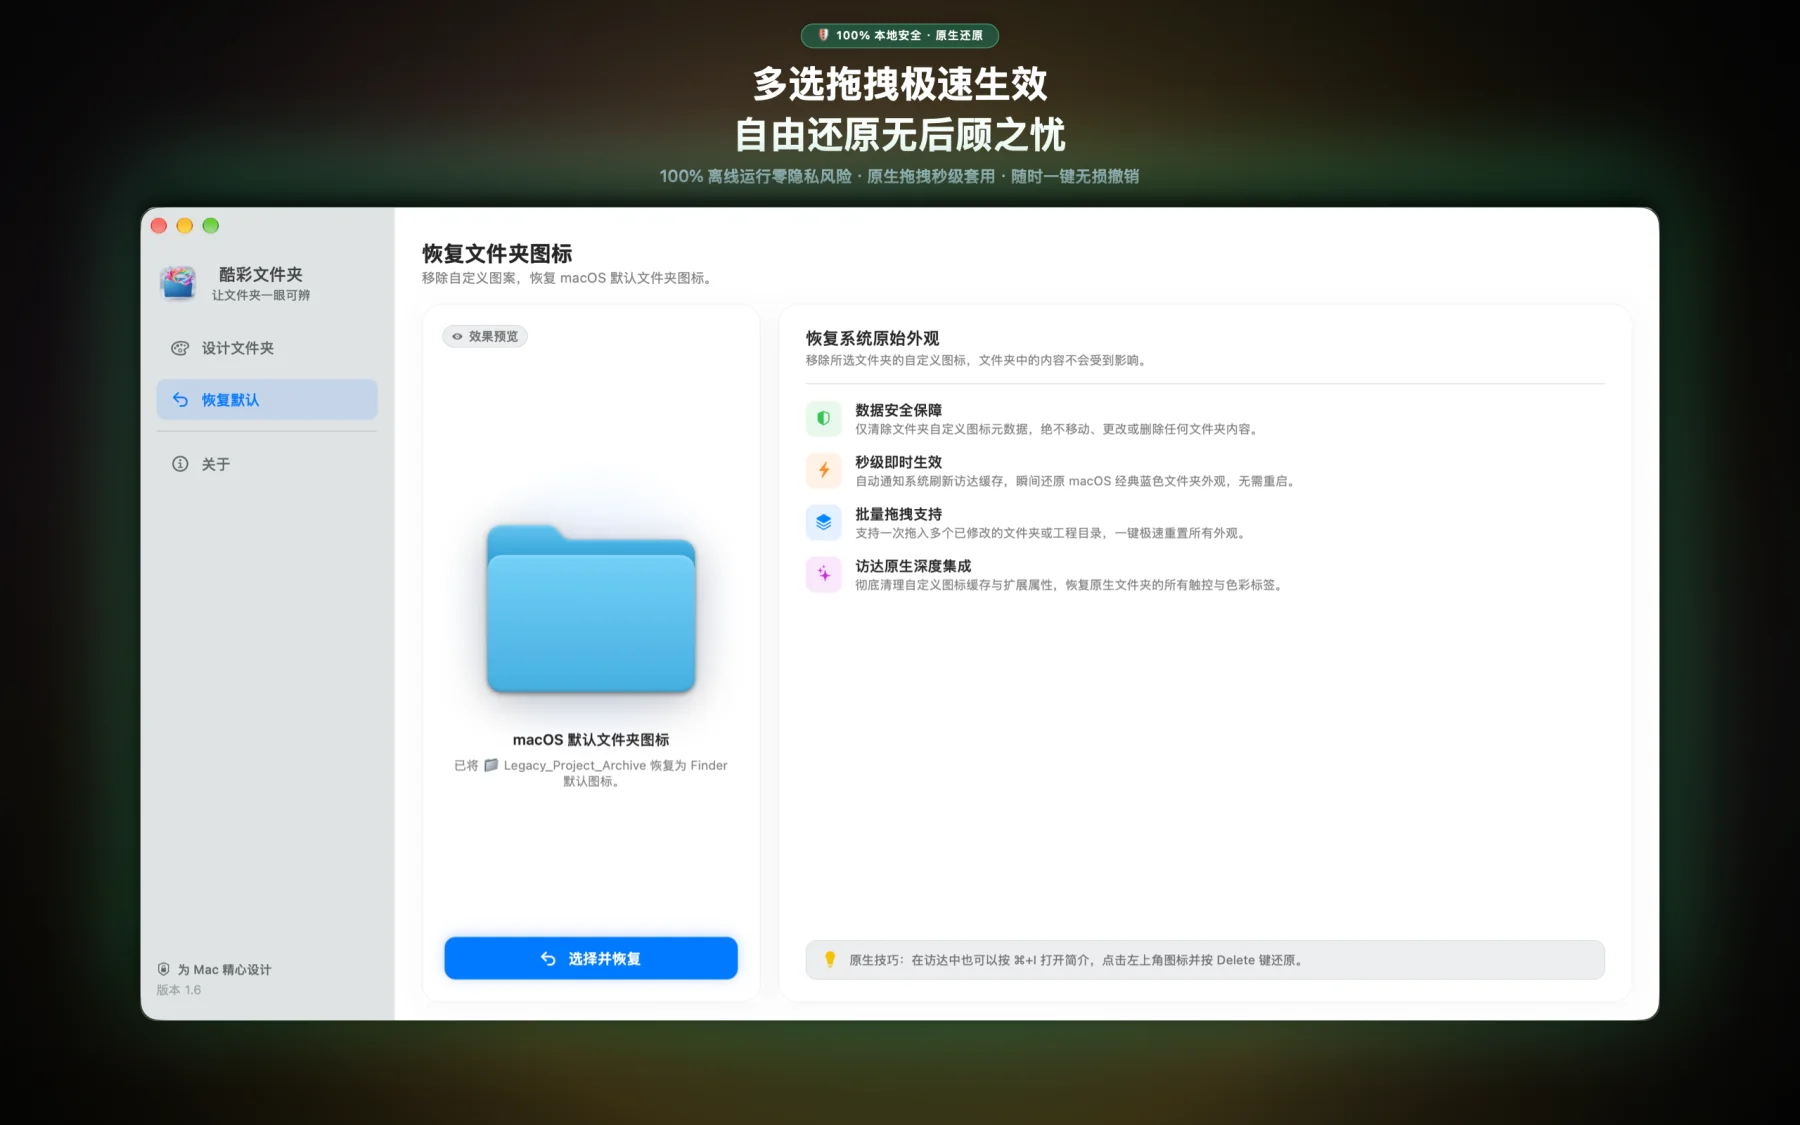Click the 移除所选文件夹的自定义图标 subtitle
1800x1125 pixels.
pyautogui.click(x=978, y=360)
